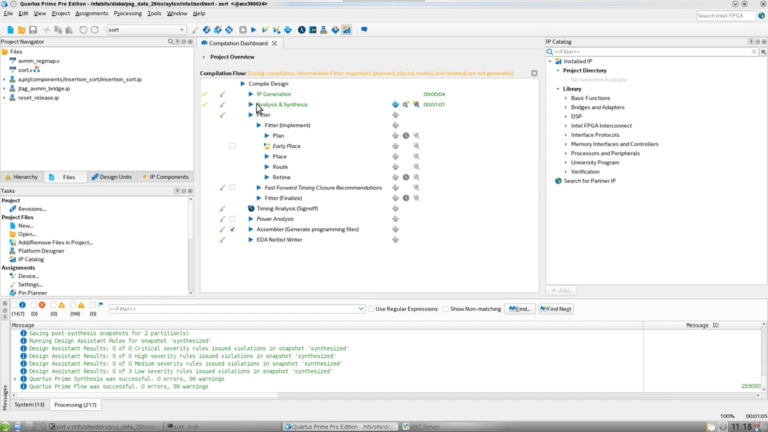Screen dimensions: 768x432
Task: Click the Open folder toolbar icon
Action: 22,30
